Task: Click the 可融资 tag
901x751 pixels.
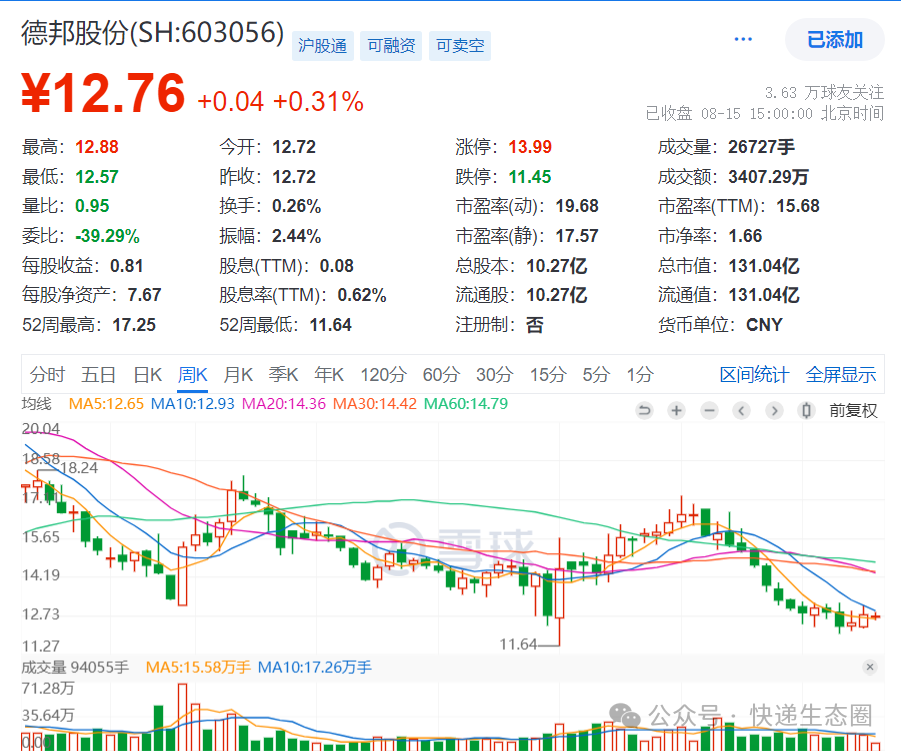Action: coord(391,46)
